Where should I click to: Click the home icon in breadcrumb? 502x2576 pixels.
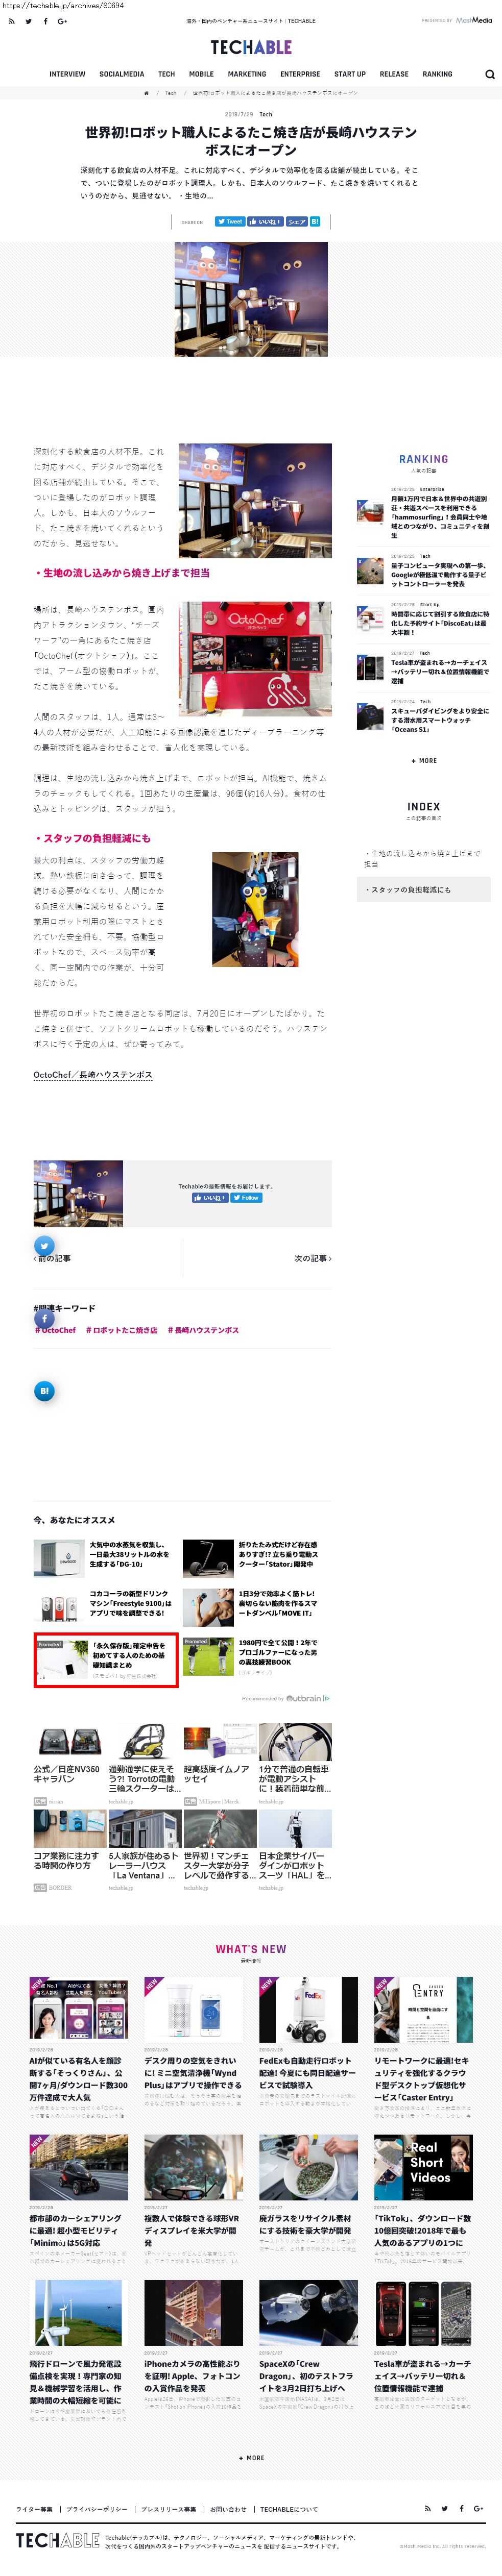click(146, 93)
